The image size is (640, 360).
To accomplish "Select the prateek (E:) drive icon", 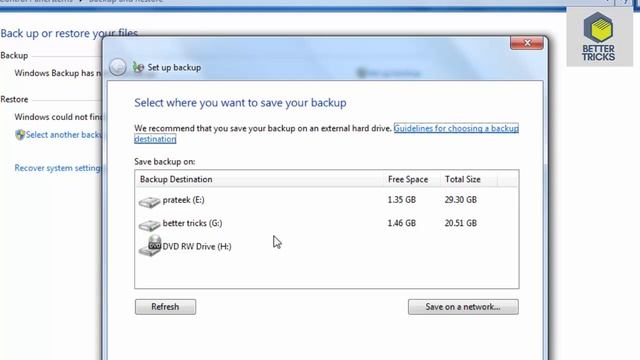I will tap(149, 202).
